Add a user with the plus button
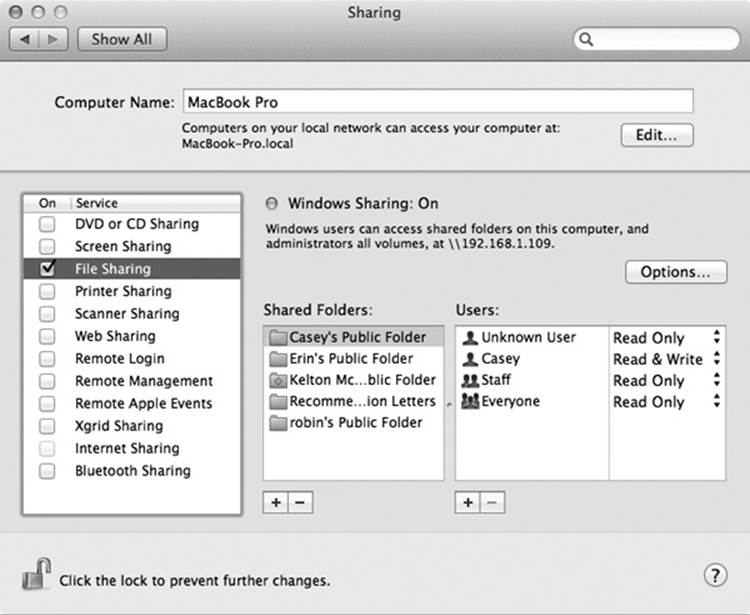Viewport: 750px width, 615px height. pos(468,503)
